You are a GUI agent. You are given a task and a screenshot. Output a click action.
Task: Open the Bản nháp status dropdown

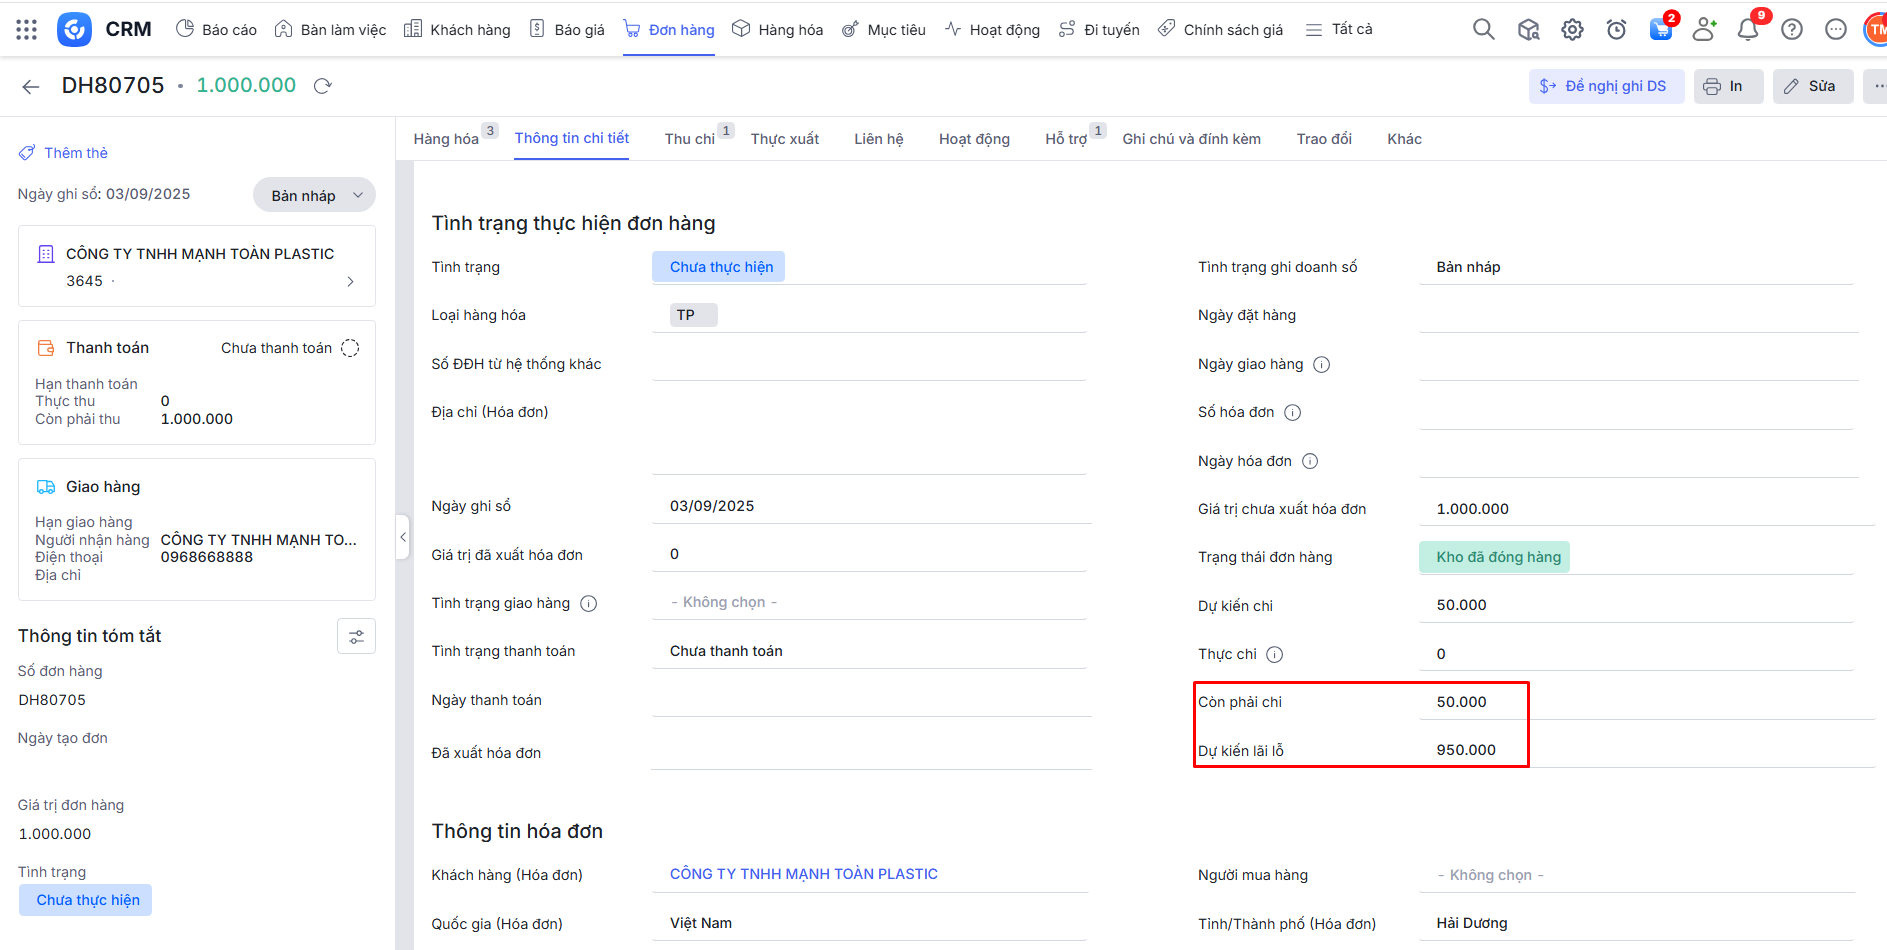[x=313, y=195]
